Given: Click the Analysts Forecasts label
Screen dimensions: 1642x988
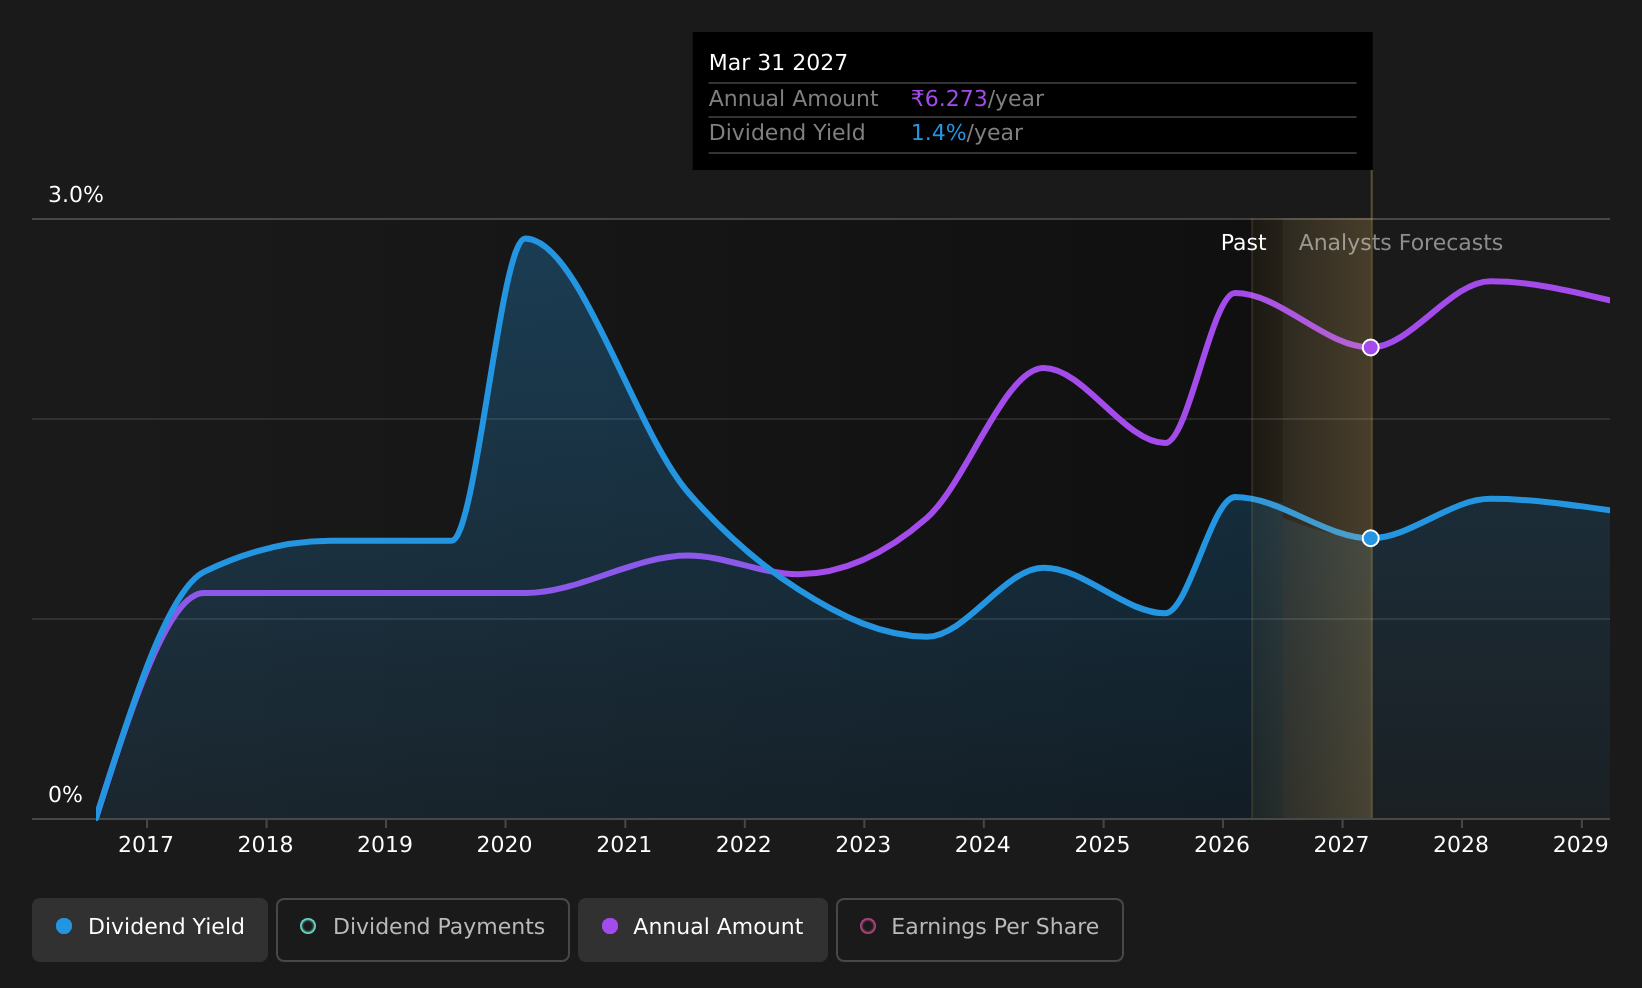Looking at the screenshot, I should [x=1400, y=243].
